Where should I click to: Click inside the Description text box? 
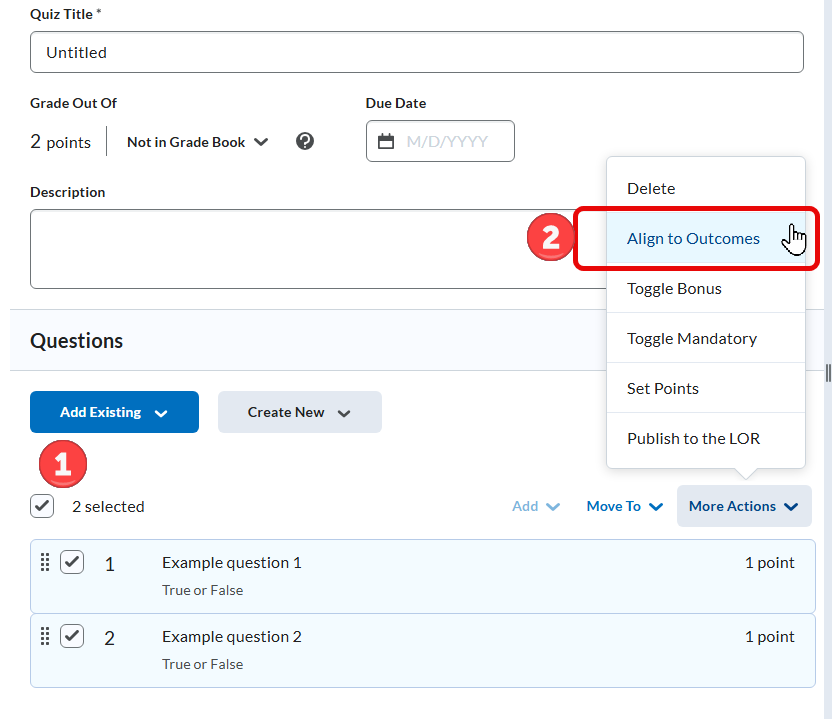tap(300, 249)
